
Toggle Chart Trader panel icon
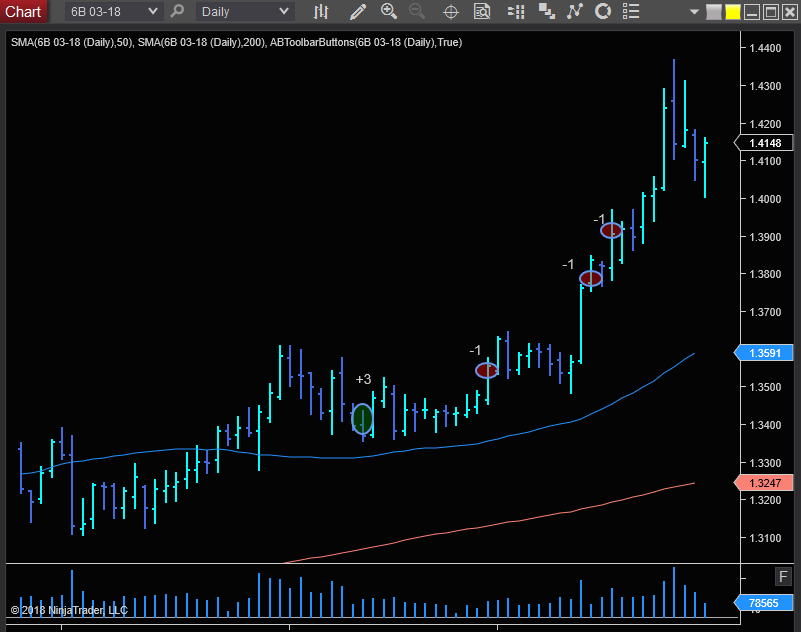pyautogui.click(x=516, y=11)
